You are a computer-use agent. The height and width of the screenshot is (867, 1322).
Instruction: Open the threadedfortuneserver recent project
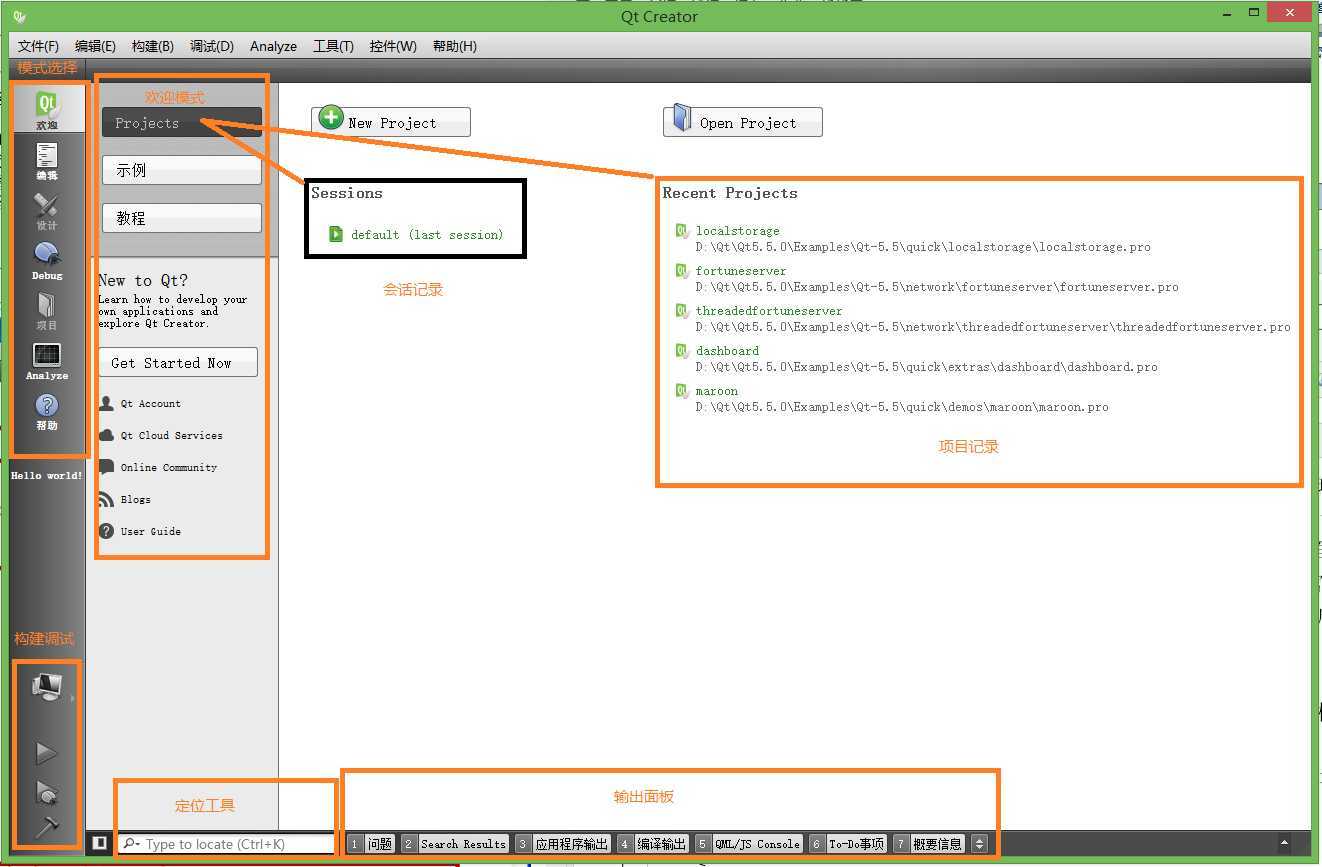coord(769,311)
